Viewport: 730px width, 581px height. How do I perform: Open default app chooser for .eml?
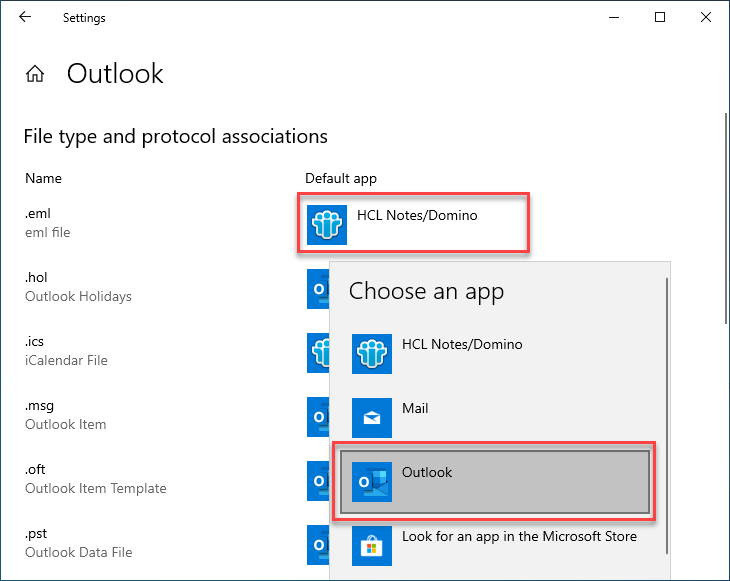(x=413, y=223)
